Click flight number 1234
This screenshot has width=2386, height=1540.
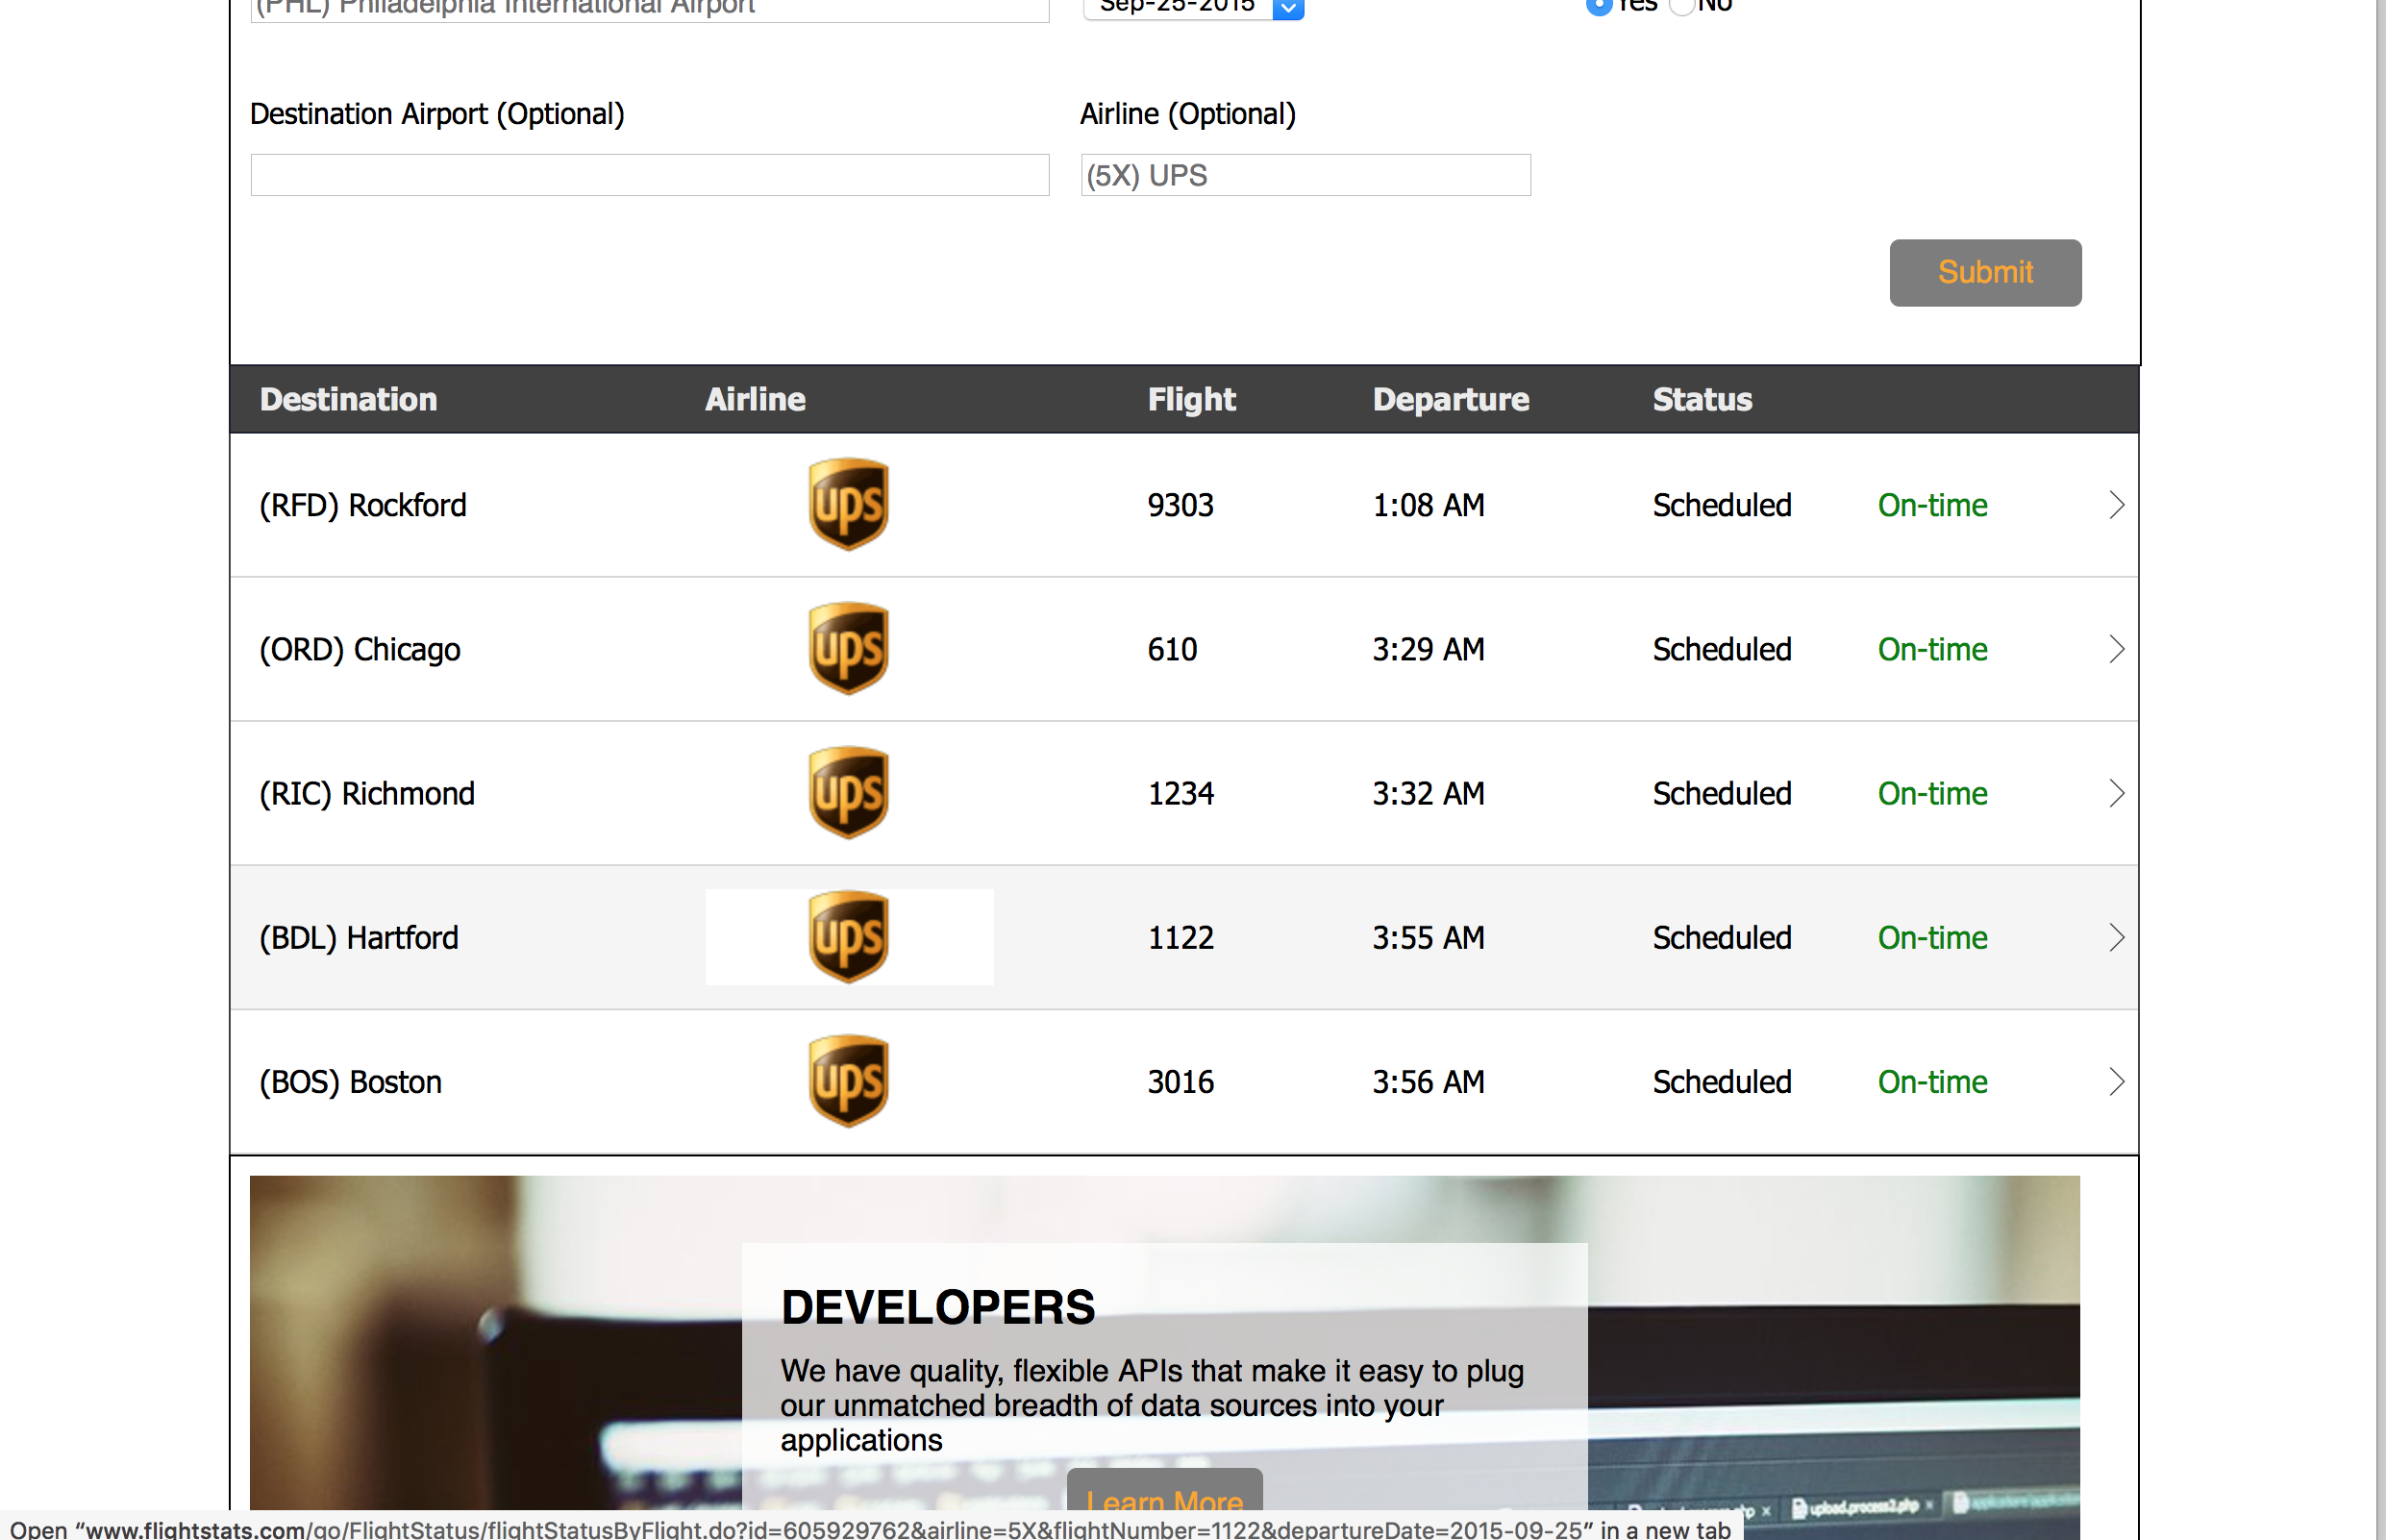pyautogui.click(x=1180, y=793)
